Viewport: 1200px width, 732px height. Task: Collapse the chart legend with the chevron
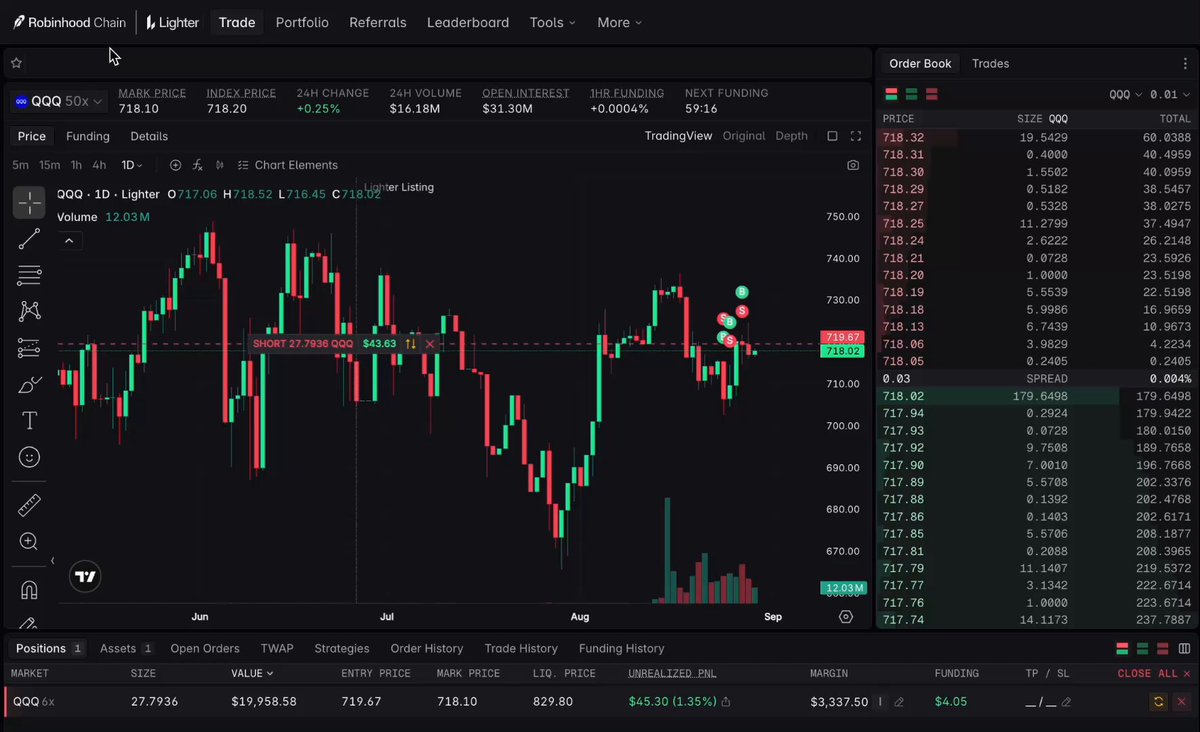(69, 240)
